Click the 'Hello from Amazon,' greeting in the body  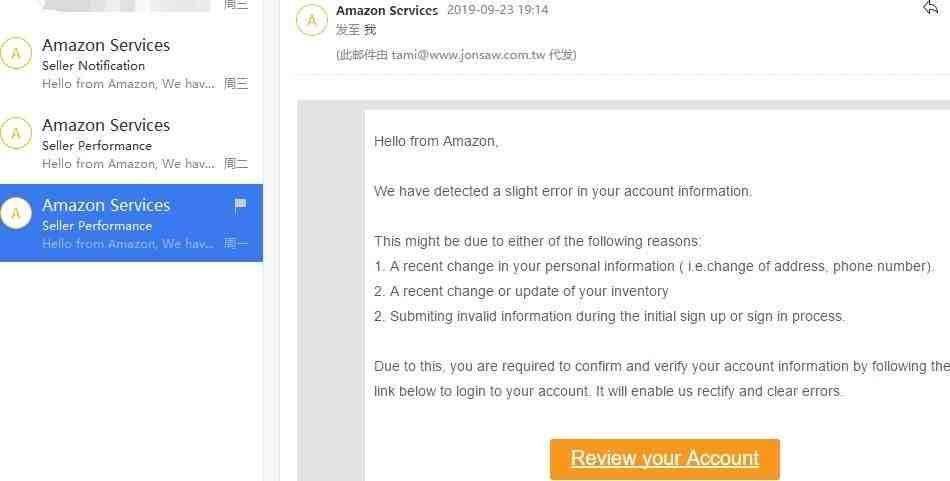pos(436,141)
